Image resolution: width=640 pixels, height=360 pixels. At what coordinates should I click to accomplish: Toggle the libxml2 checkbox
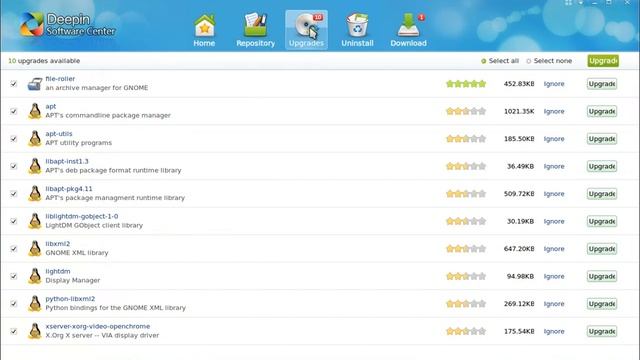point(13,249)
